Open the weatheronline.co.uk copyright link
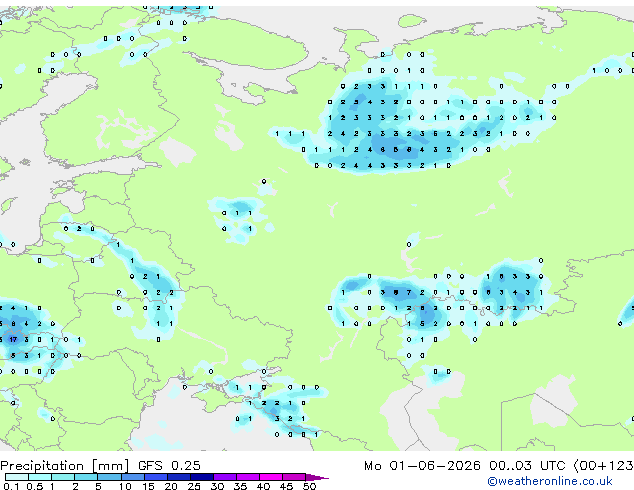Viewport: 634px width, 490px height. [x=550, y=481]
